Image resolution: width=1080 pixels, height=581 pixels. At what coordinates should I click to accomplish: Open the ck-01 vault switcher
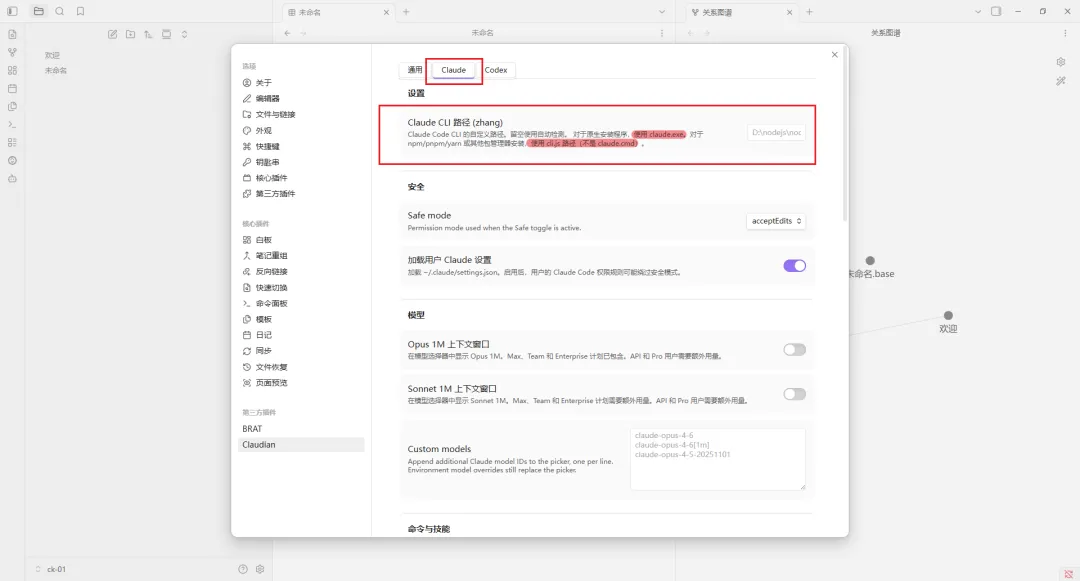click(x=51, y=569)
